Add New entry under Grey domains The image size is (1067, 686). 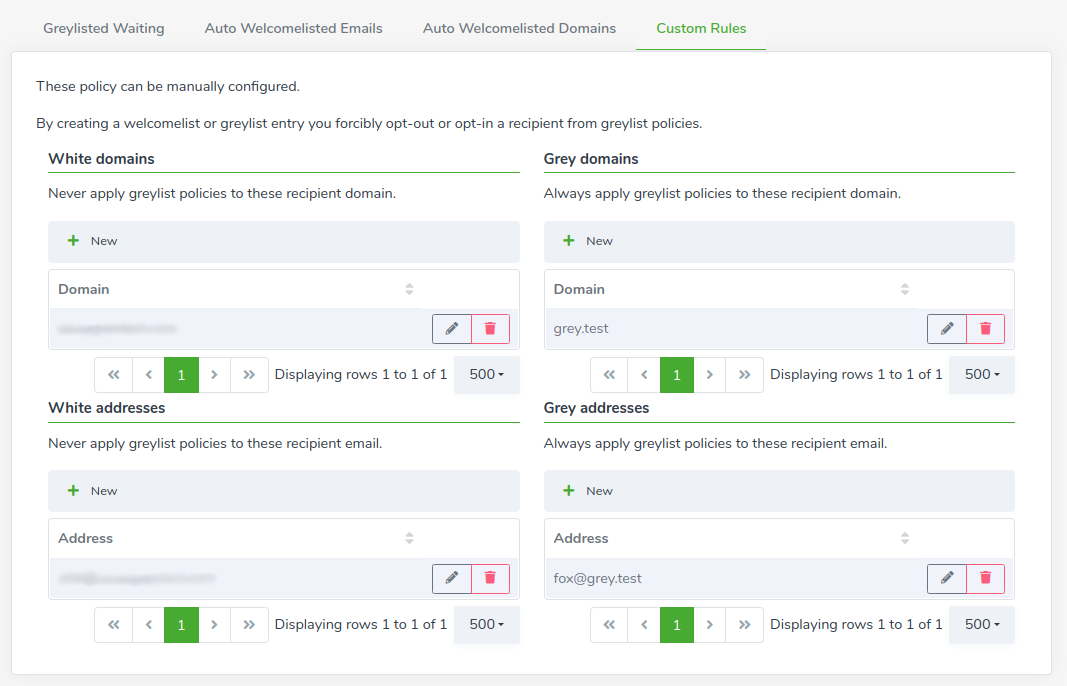point(588,241)
